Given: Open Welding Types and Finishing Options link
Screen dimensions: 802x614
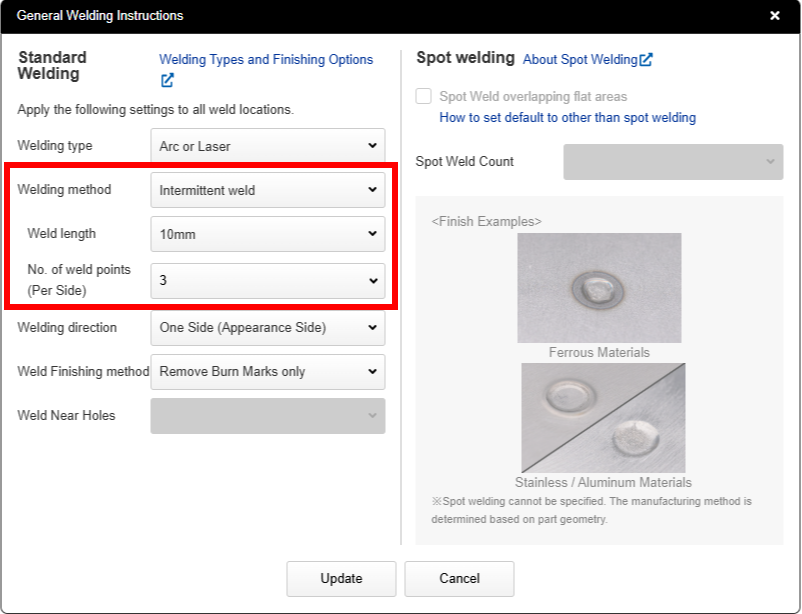Looking at the screenshot, I should (265, 60).
